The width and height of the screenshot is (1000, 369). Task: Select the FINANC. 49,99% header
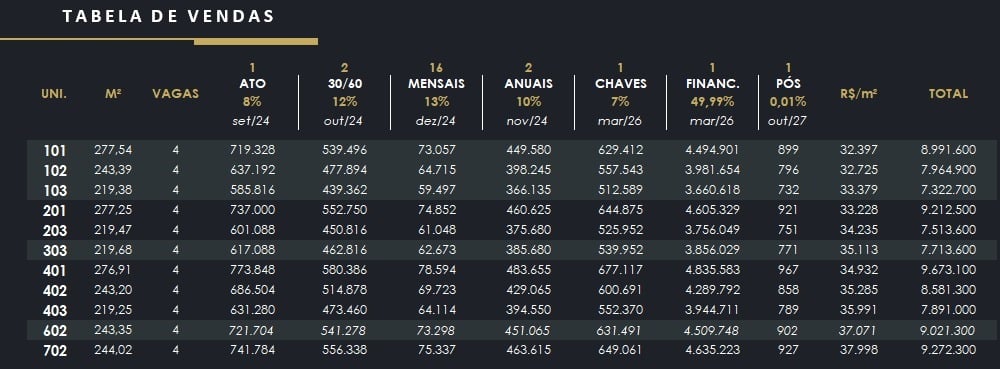(x=712, y=94)
